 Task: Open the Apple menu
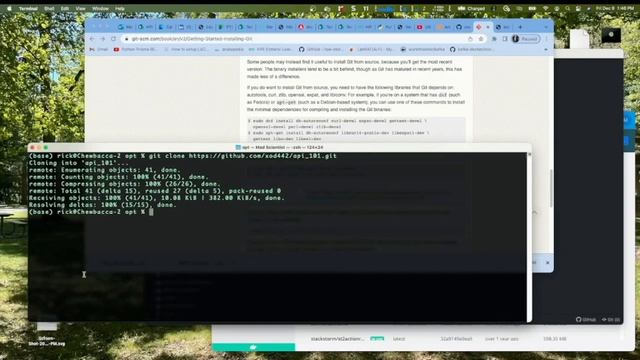9,8
